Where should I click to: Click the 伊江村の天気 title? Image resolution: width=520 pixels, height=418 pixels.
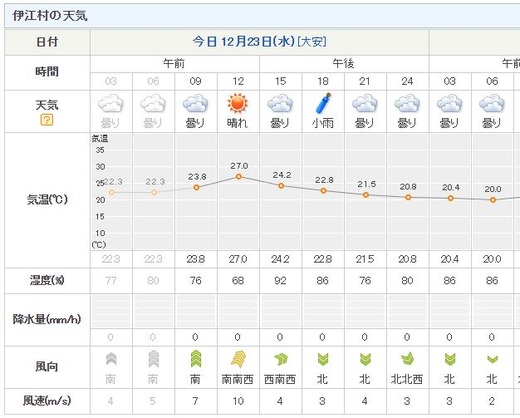click(x=50, y=16)
